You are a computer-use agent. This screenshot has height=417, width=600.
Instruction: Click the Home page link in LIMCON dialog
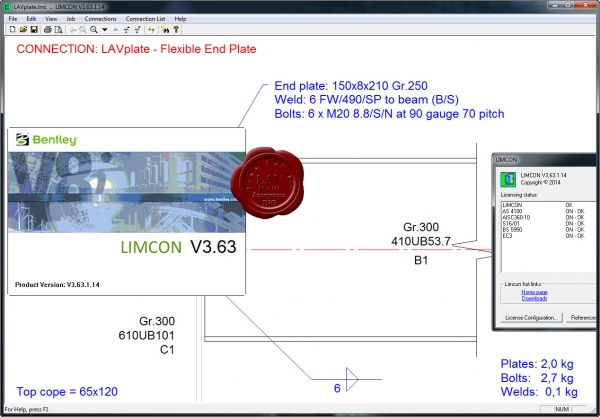click(534, 292)
